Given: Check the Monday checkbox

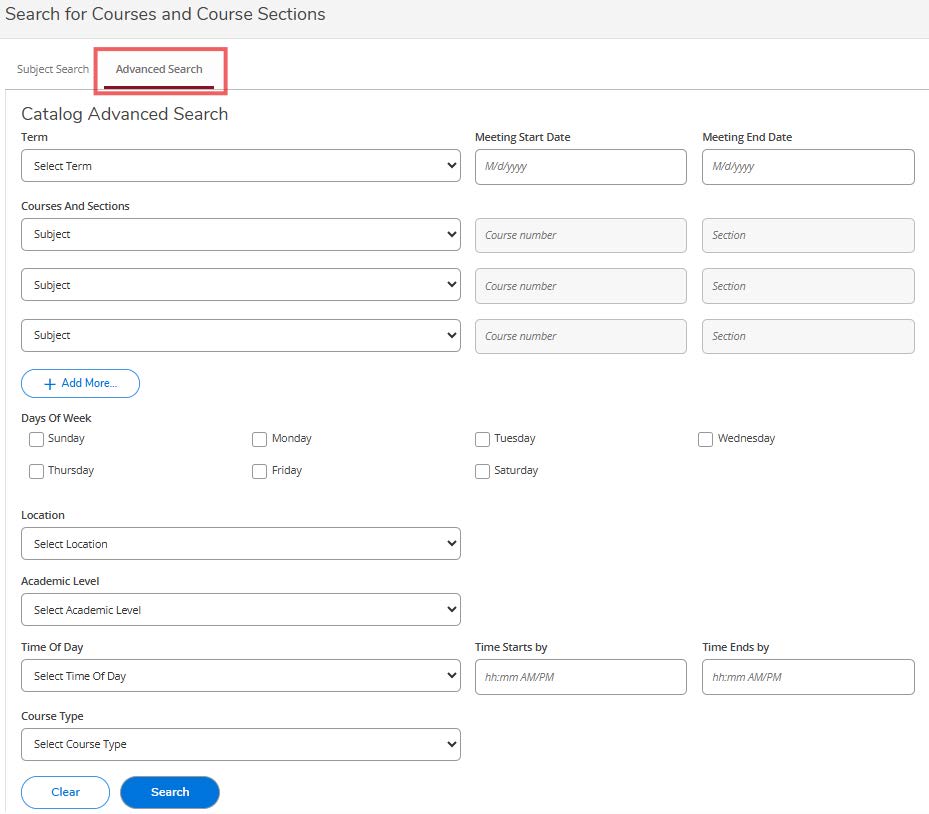Looking at the screenshot, I should tap(260, 439).
